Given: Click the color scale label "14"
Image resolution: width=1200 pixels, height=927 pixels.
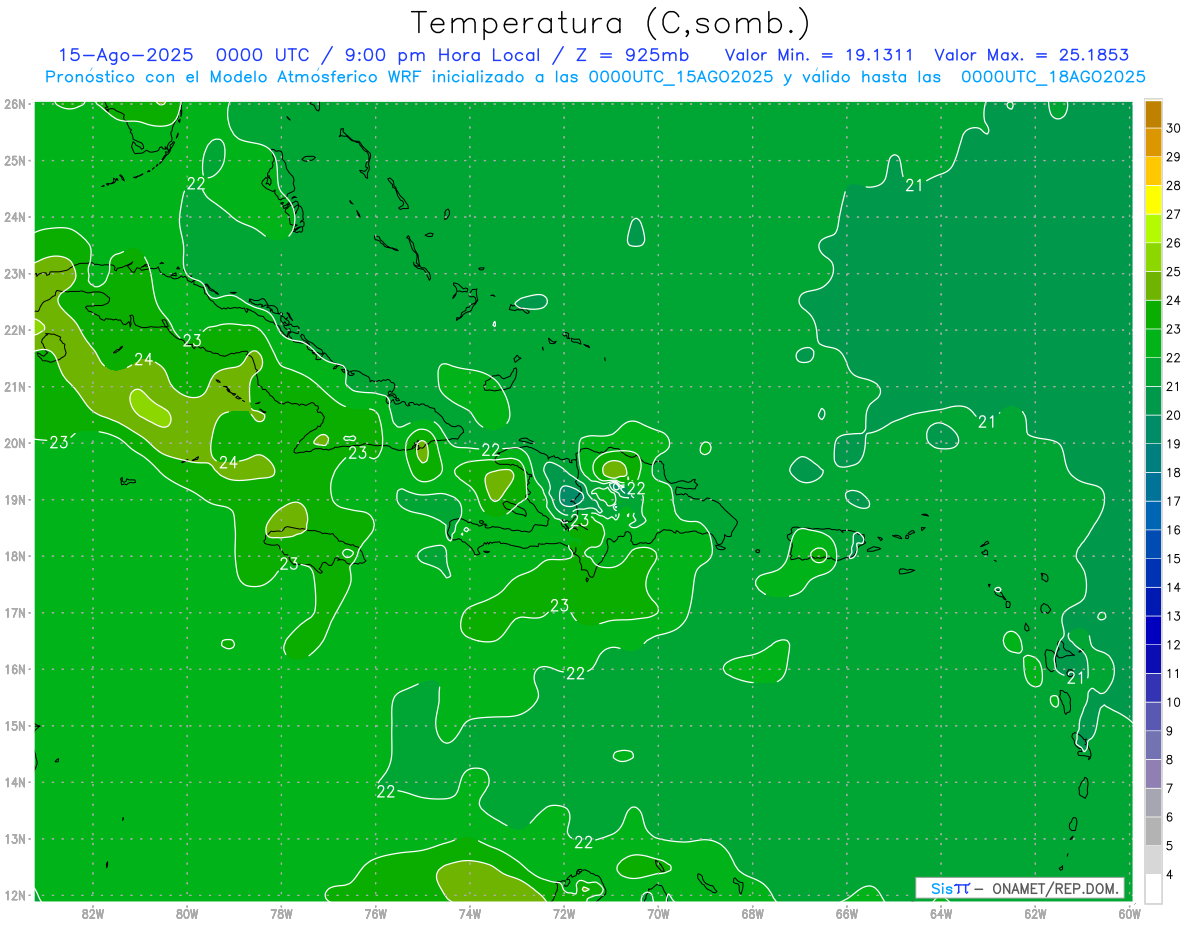Looking at the screenshot, I should click(1174, 587).
